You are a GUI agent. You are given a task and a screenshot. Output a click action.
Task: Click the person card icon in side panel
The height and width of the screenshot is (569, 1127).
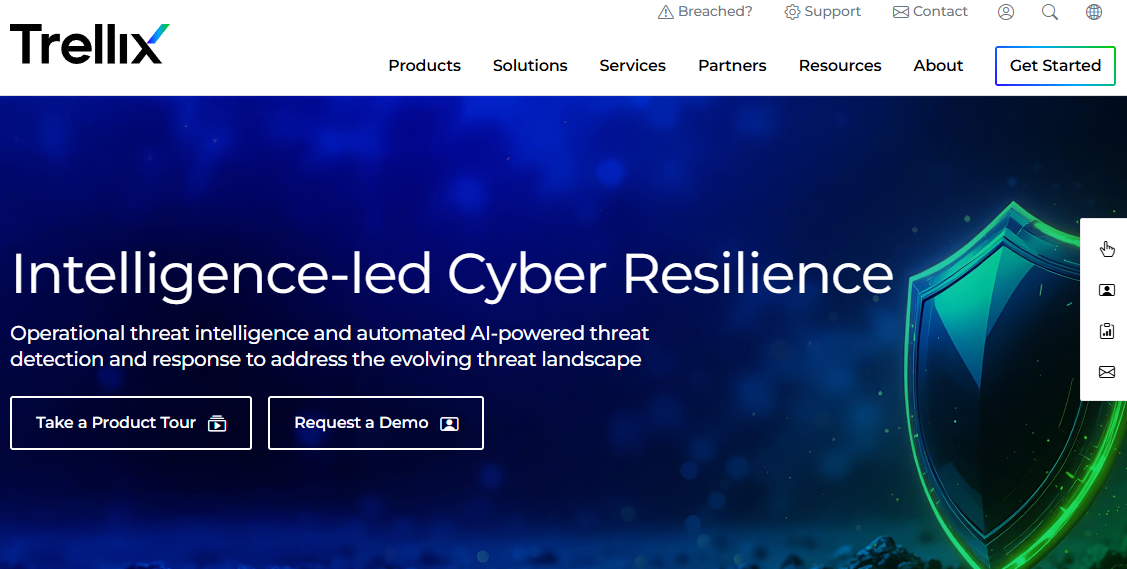(1107, 290)
